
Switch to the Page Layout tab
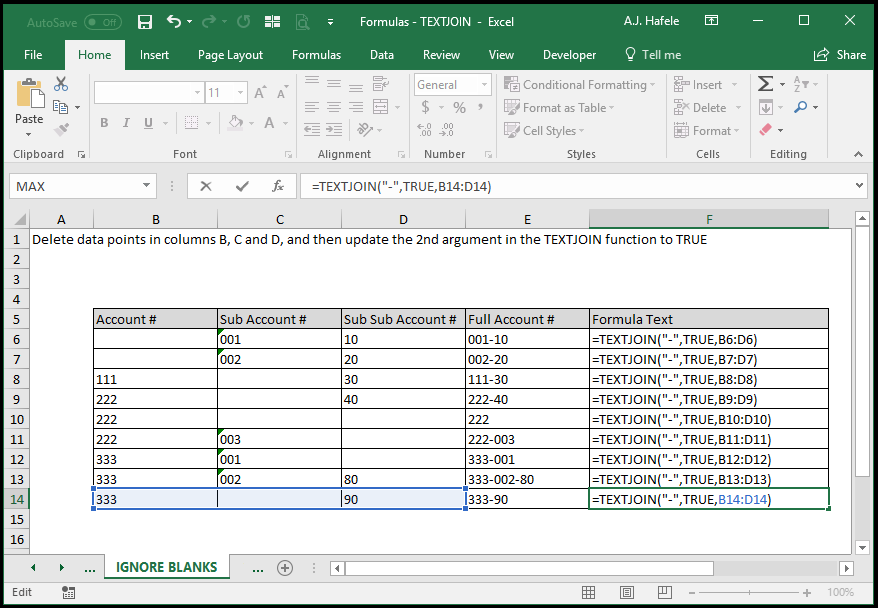pyautogui.click(x=230, y=55)
